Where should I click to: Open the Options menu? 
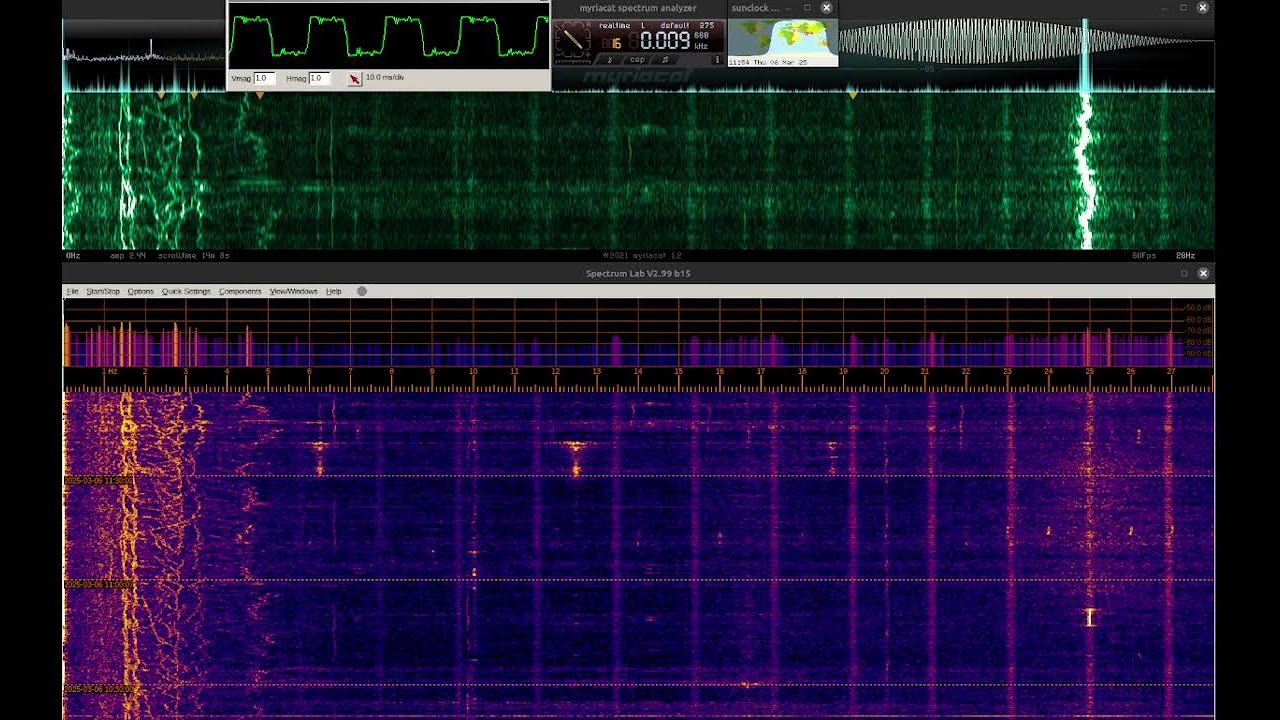[141, 291]
